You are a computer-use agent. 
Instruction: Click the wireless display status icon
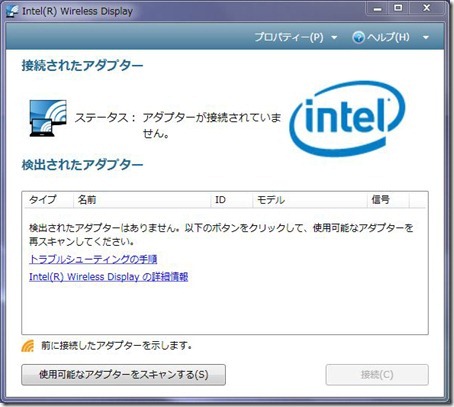click(x=48, y=118)
